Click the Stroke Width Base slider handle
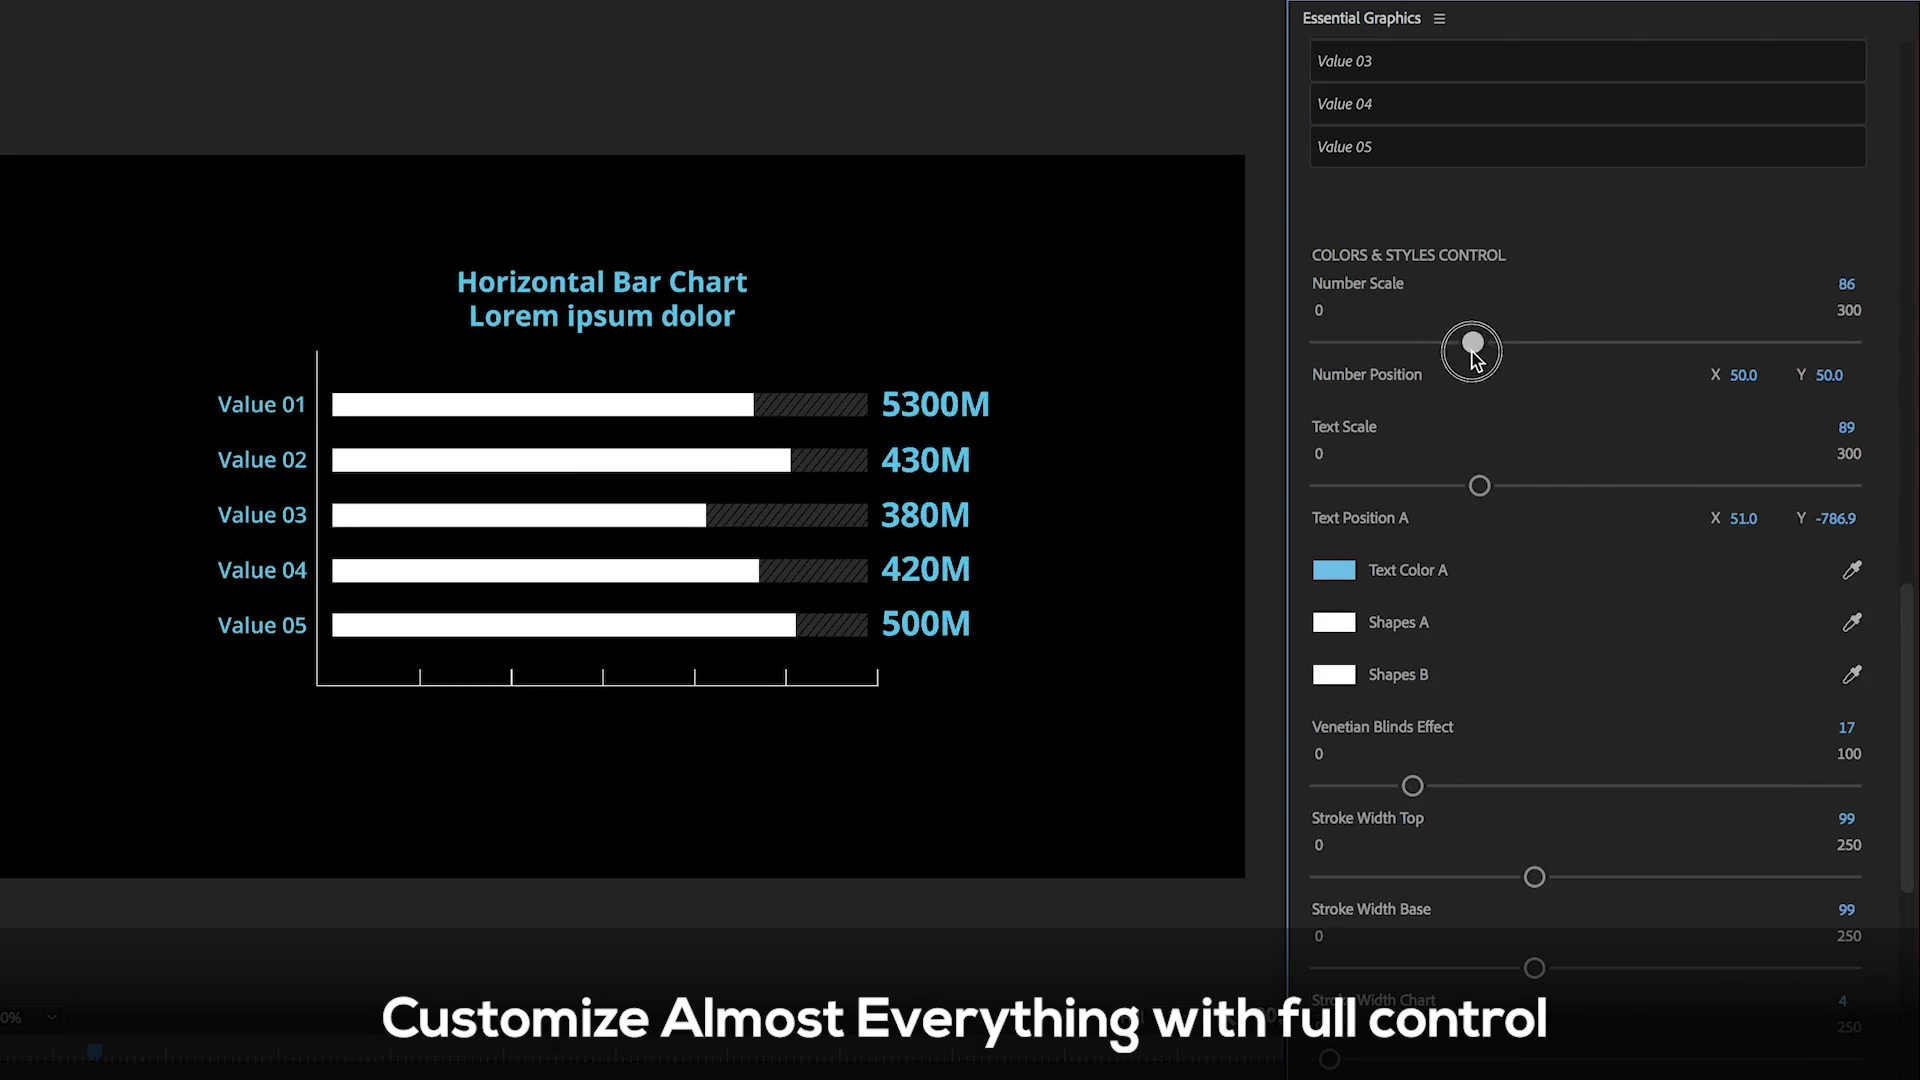This screenshot has width=1920, height=1080. pyautogui.click(x=1534, y=968)
